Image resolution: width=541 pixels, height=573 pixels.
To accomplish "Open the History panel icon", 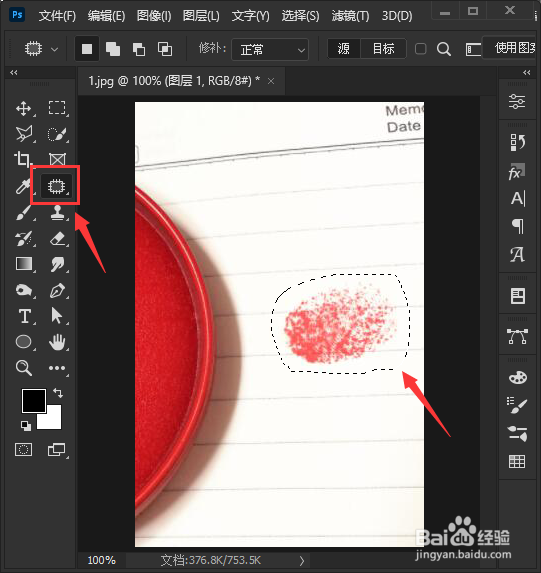I will (x=517, y=142).
